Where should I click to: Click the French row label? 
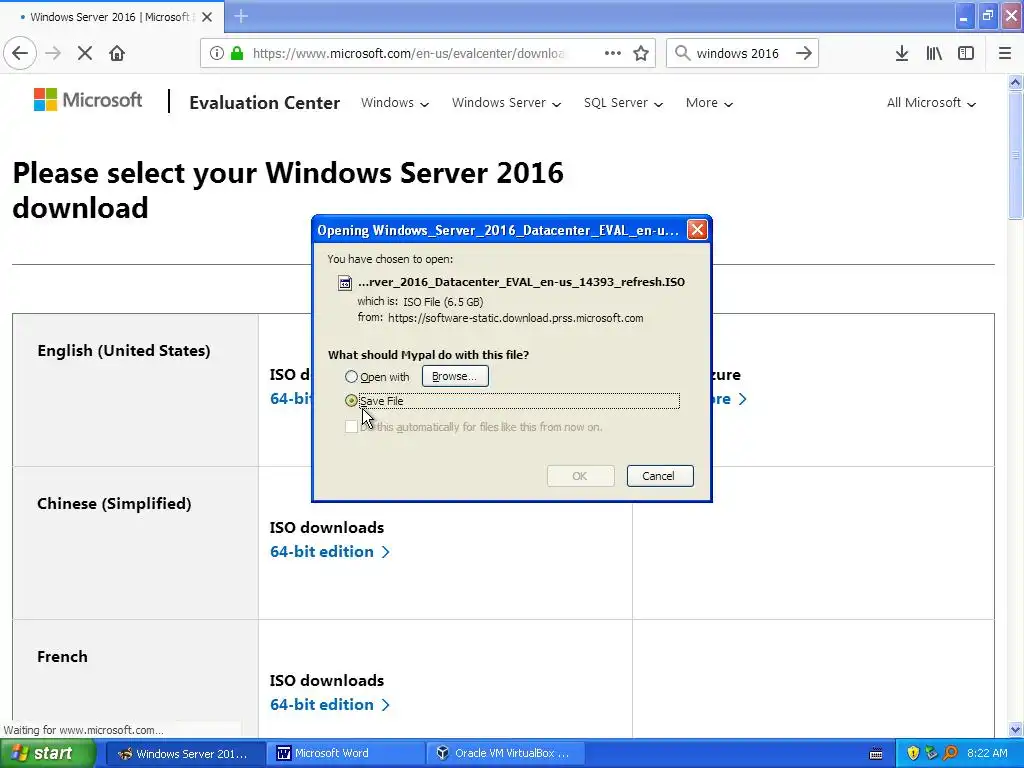pos(62,656)
